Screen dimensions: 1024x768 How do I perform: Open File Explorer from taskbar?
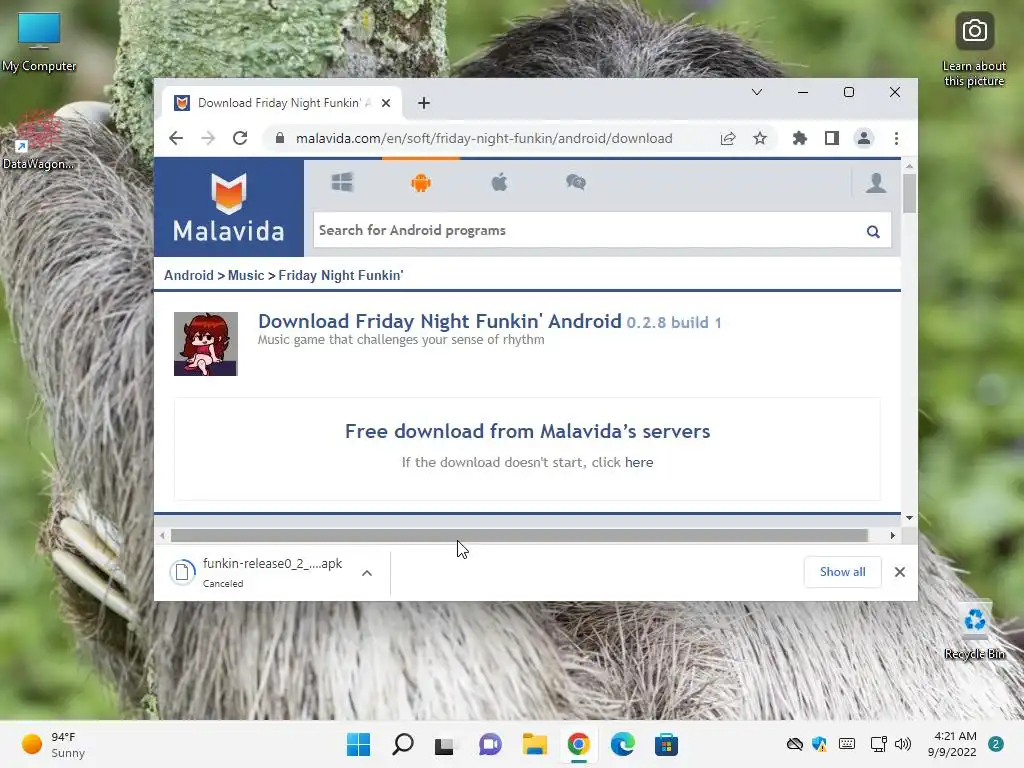pyautogui.click(x=534, y=744)
